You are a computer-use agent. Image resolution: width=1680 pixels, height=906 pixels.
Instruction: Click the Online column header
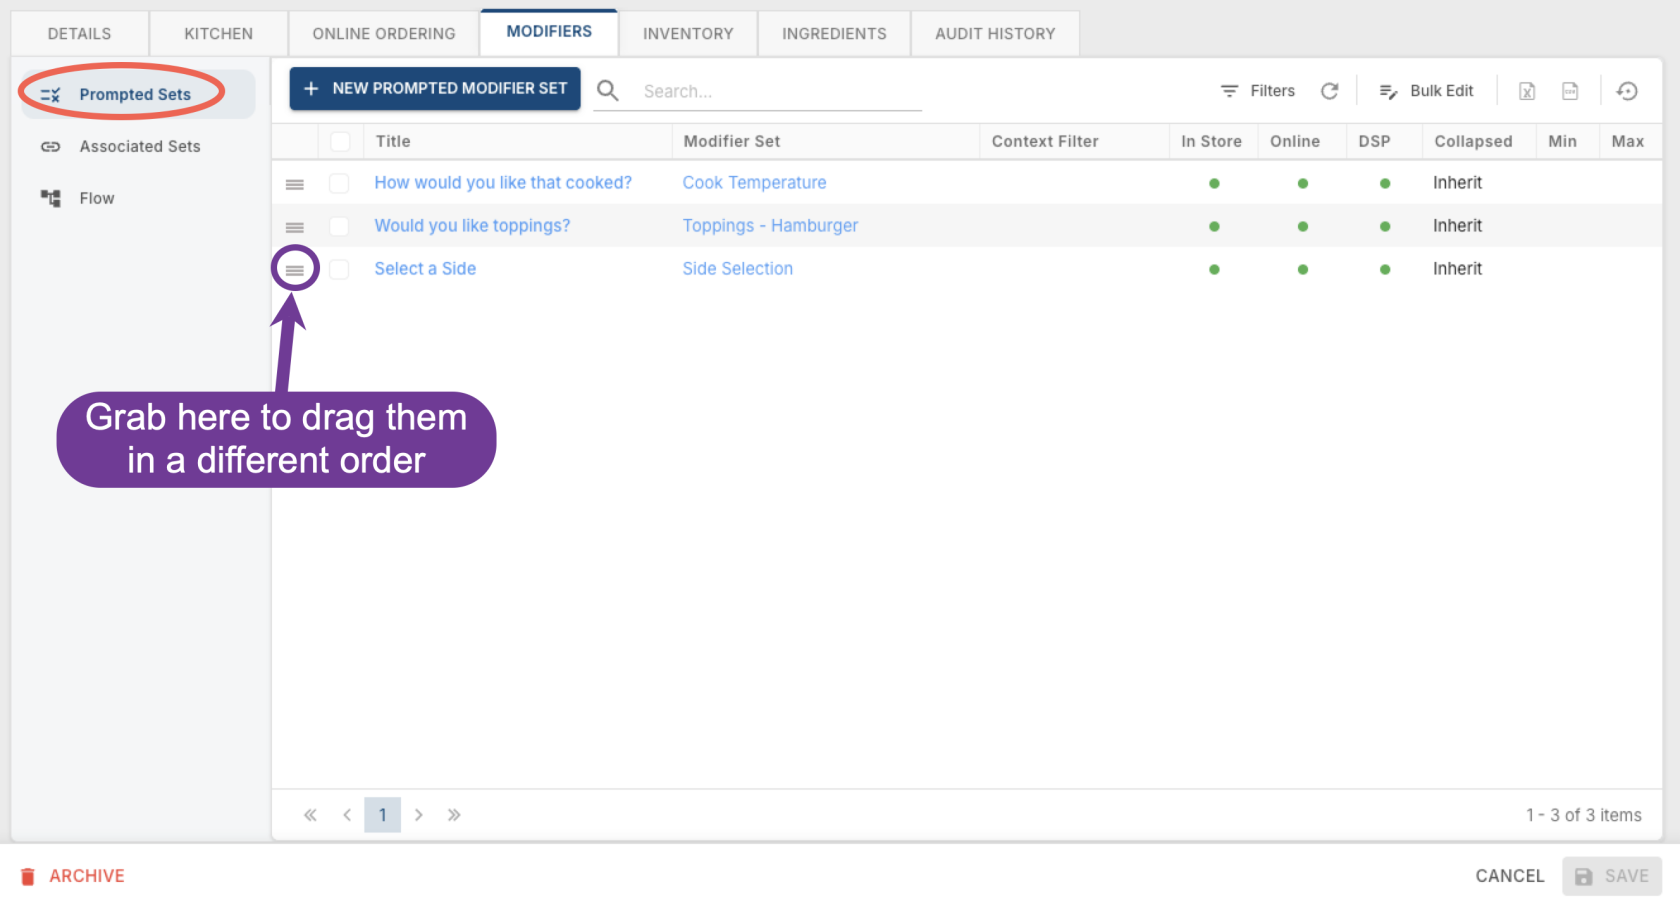tap(1295, 141)
